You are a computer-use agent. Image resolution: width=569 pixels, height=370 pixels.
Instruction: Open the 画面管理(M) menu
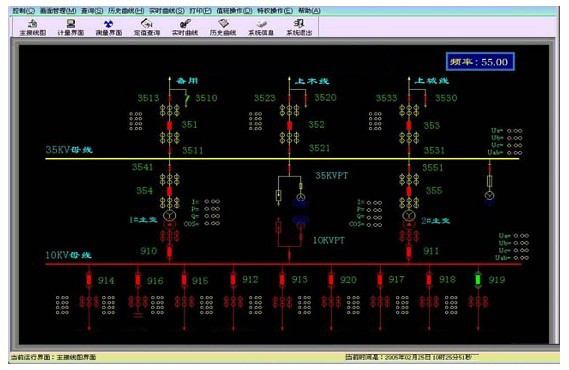[x=58, y=11]
